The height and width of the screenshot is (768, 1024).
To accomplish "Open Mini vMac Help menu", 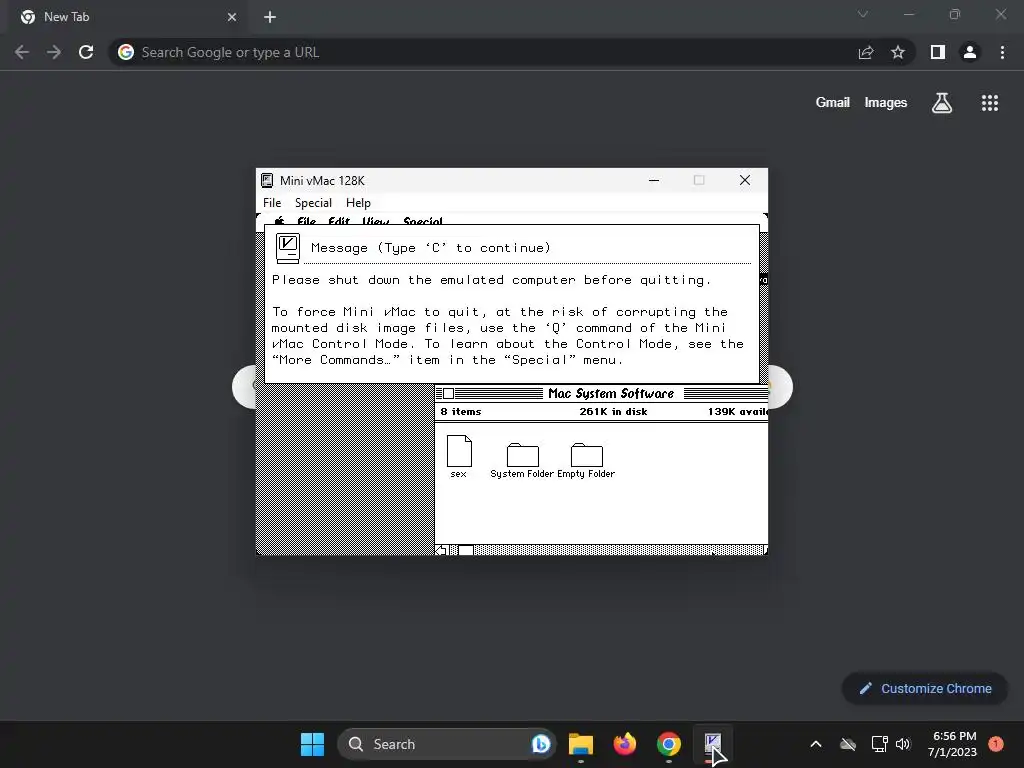I will [358, 203].
